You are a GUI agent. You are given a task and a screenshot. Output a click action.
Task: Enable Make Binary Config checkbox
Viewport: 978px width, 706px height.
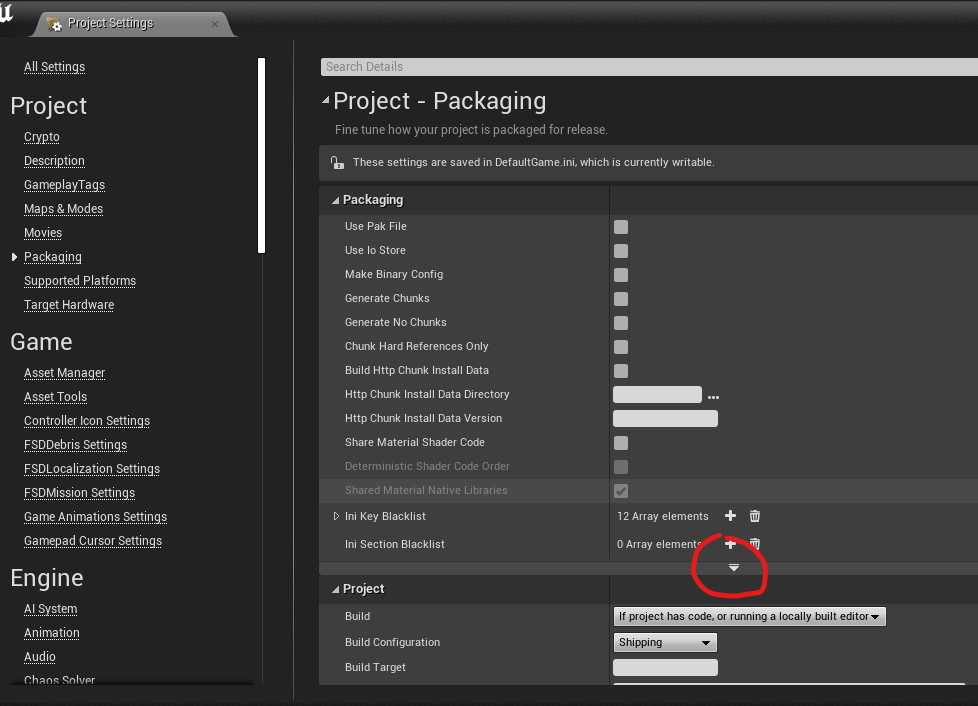click(x=621, y=275)
